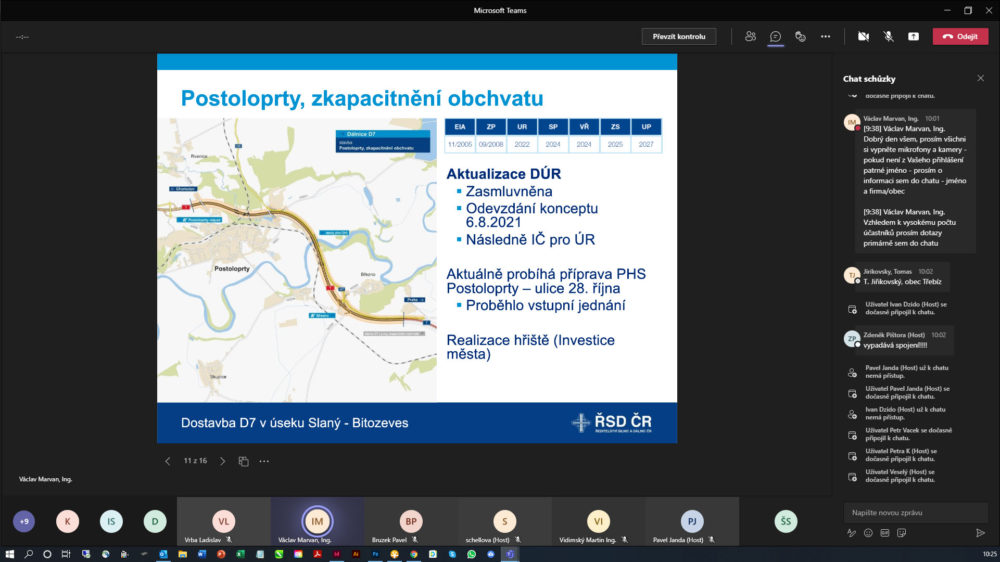Send the chat message with the arrow icon
Viewport: 1000px width, 562px height.
pos(980,533)
